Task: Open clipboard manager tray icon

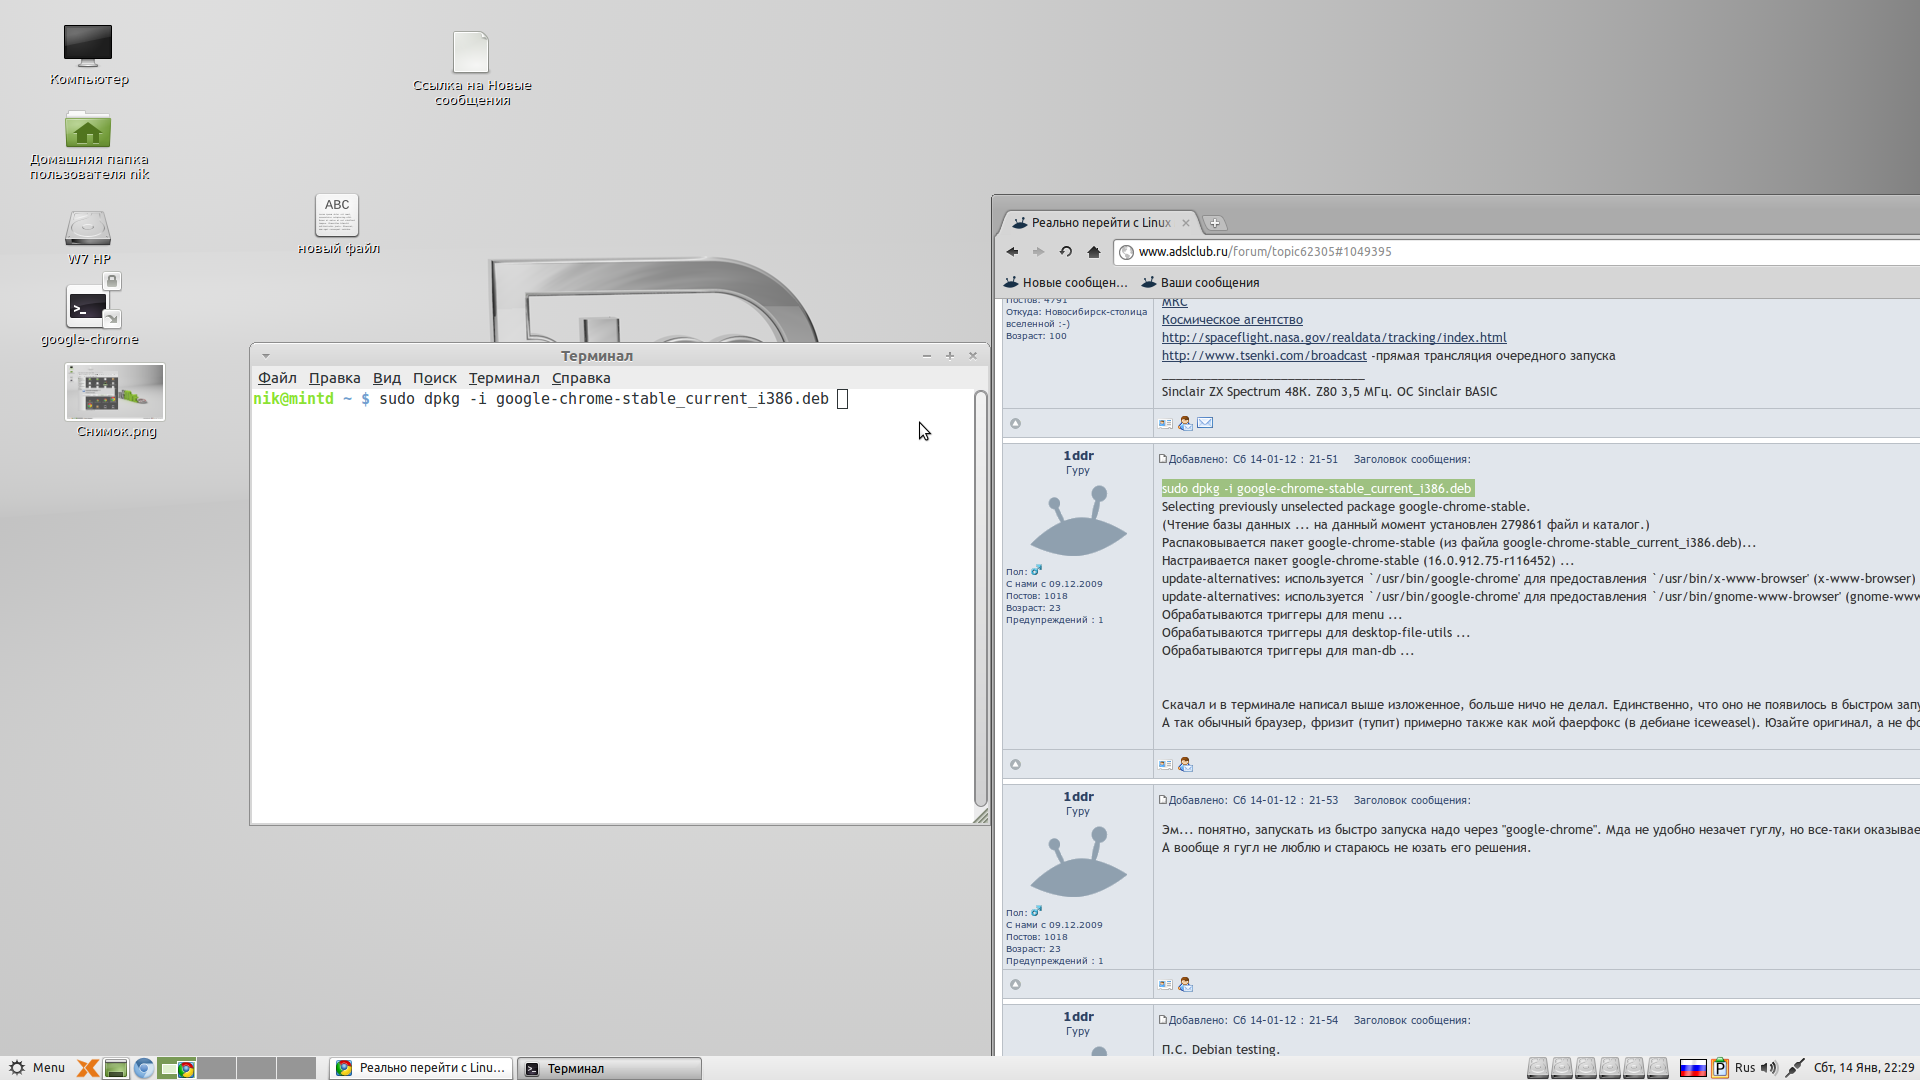Action: 1720,1068
